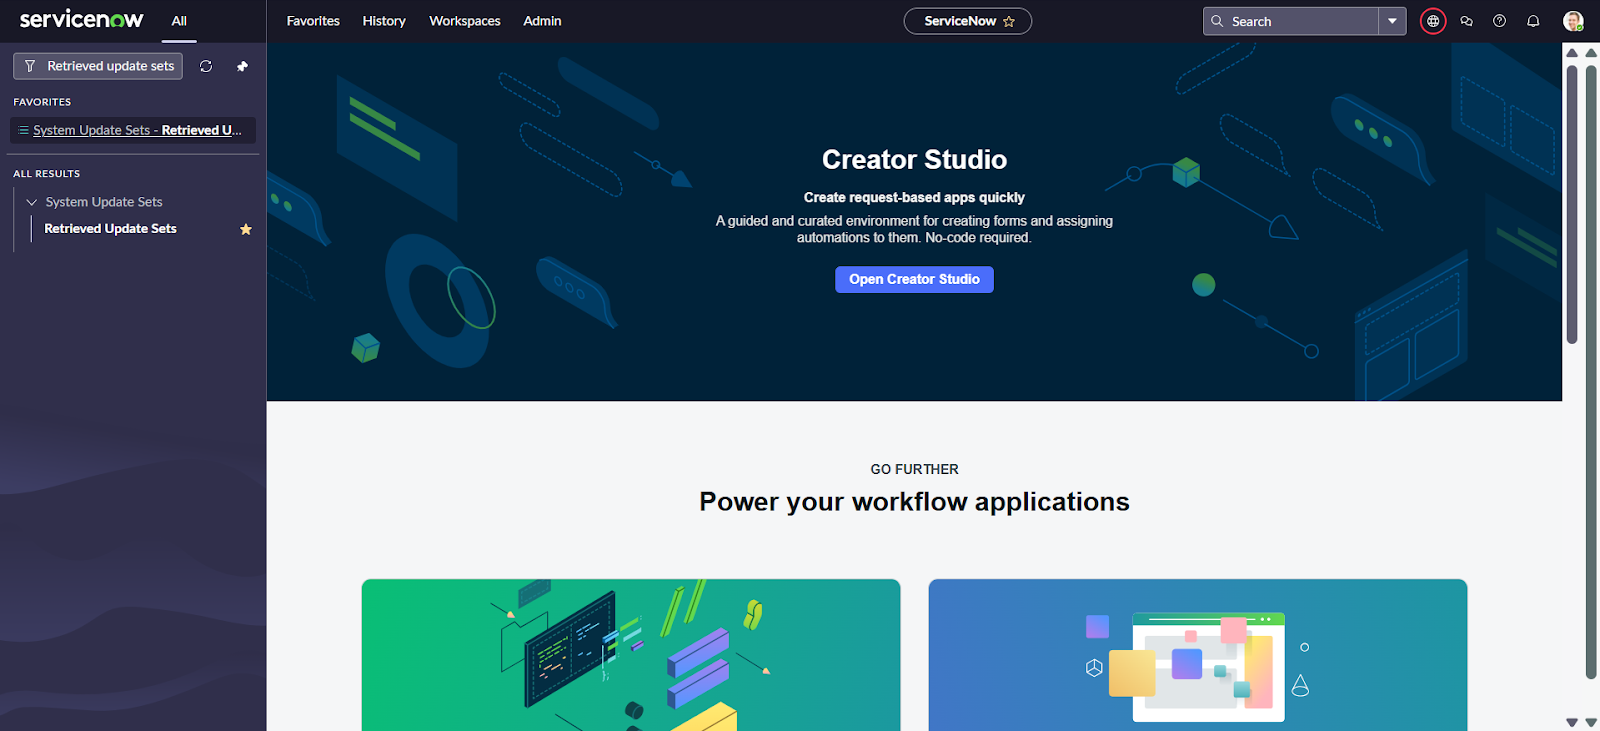Open the sidebar discussions chat icon
The width and height of the screenshot is (1600, 731).
click(1467, 21)
